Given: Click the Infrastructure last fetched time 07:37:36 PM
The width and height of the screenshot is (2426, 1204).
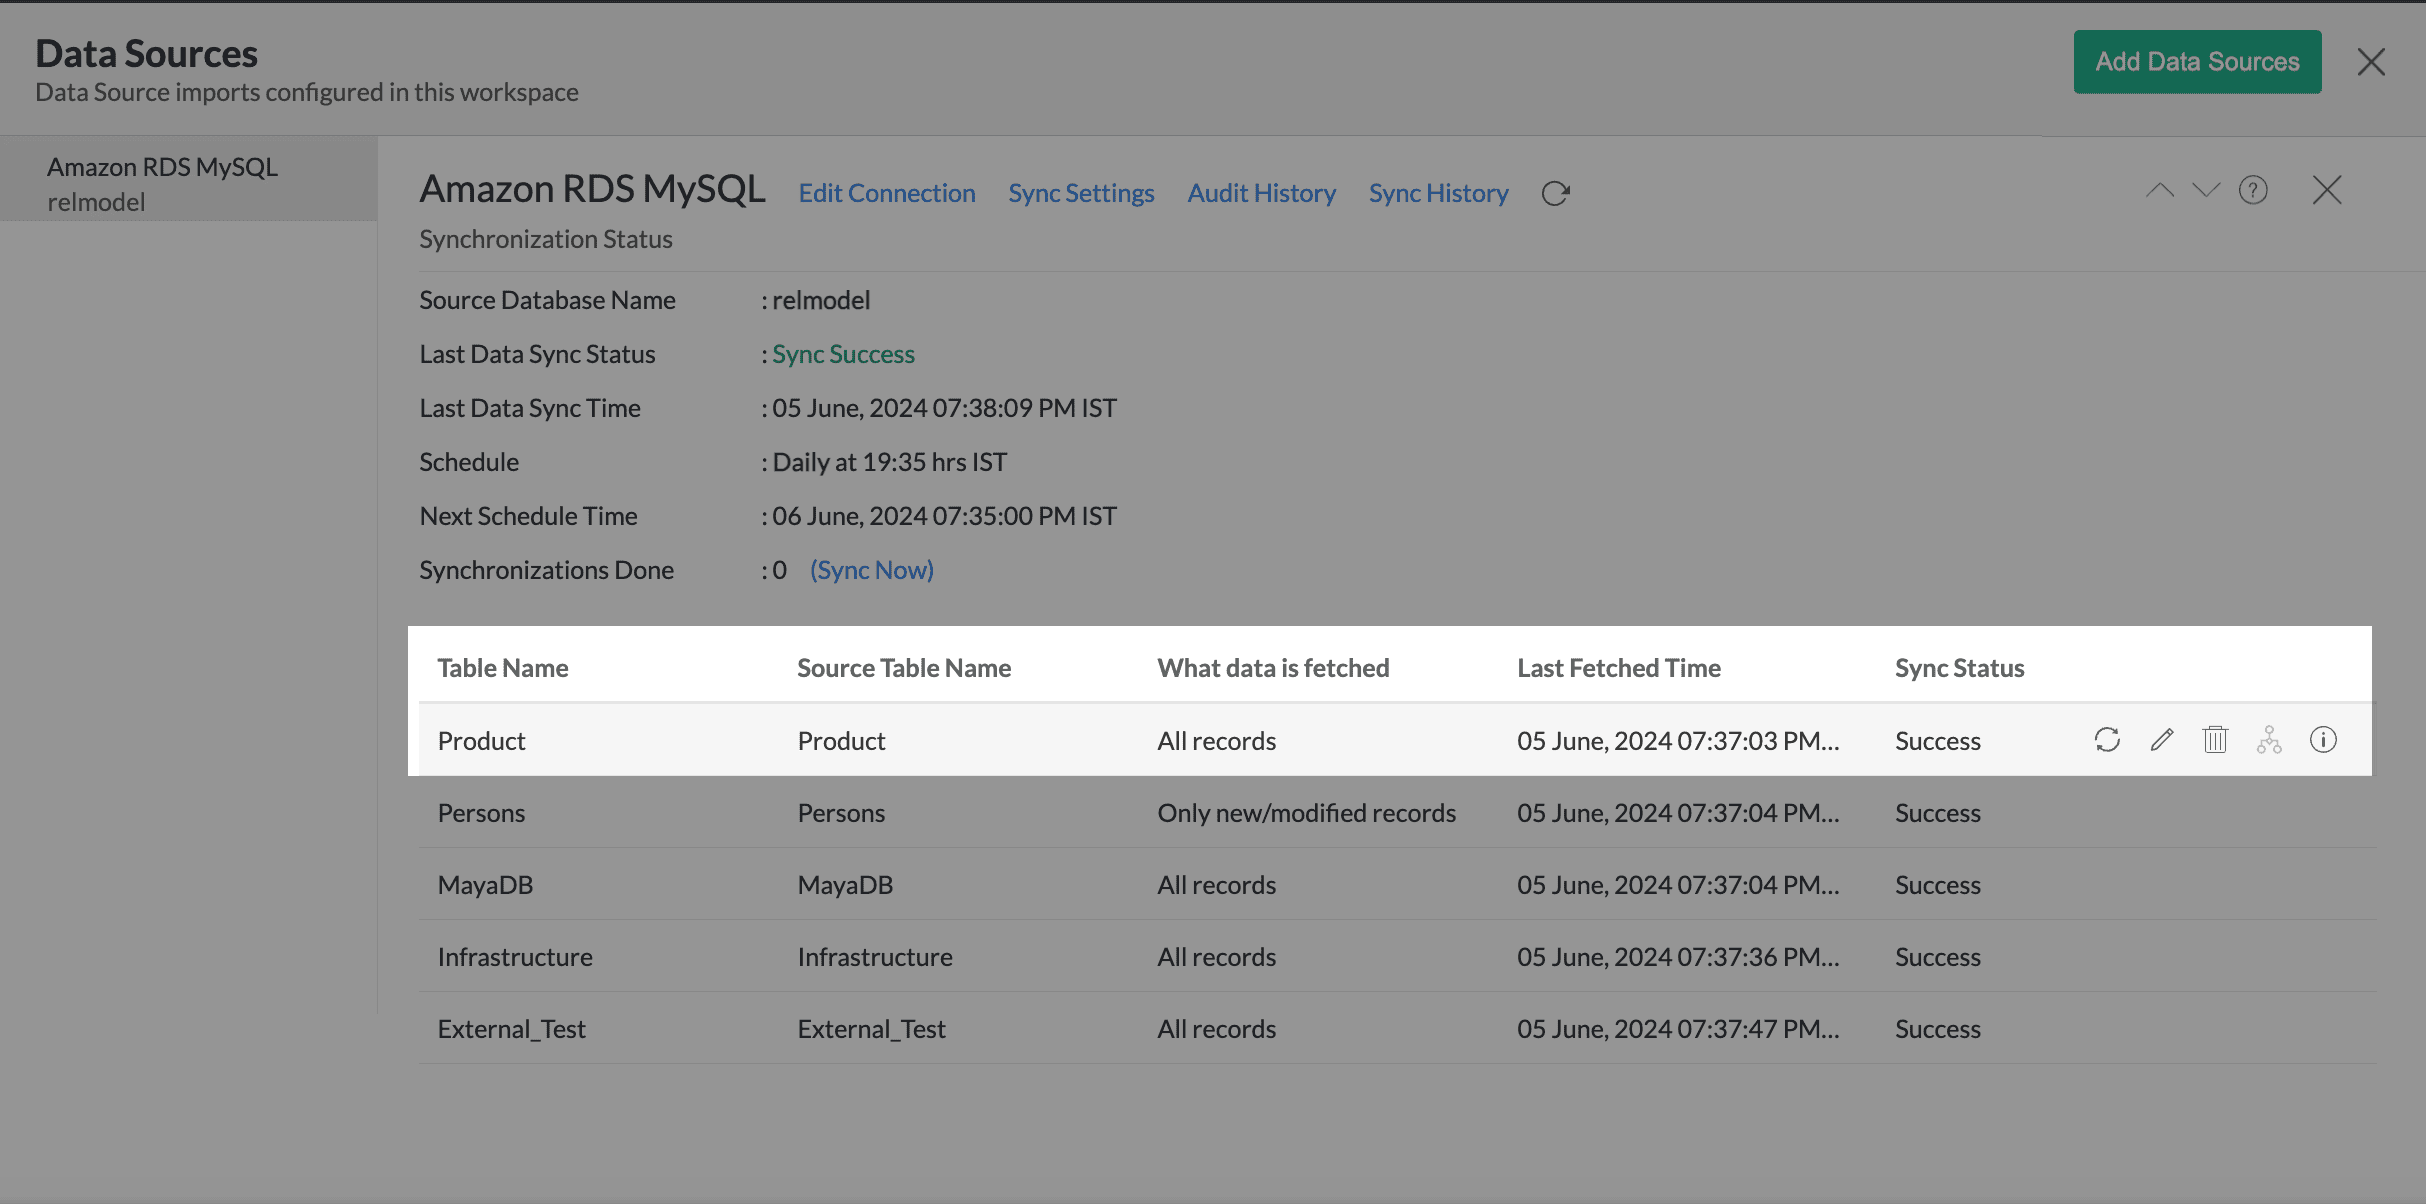Looking at the screenshot, I should 1678,957.
